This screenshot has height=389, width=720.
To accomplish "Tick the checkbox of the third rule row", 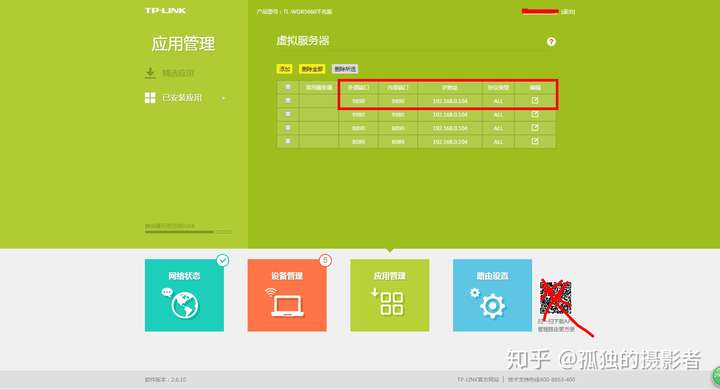I will (x=288, y=128).
